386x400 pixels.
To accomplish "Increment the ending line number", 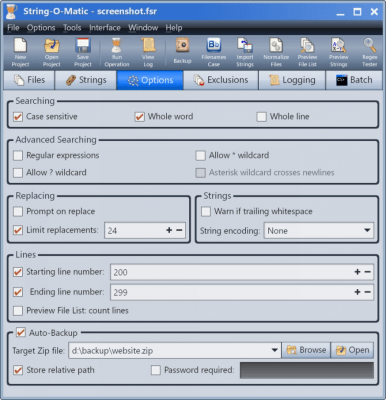I will [x=357, y=292].
